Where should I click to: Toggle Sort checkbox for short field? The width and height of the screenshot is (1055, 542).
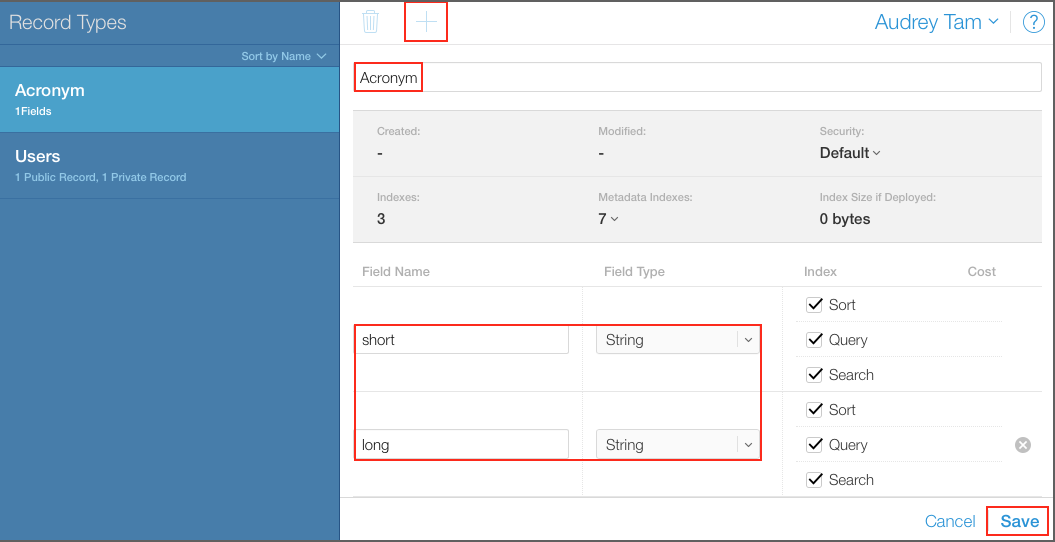(814, 305)
